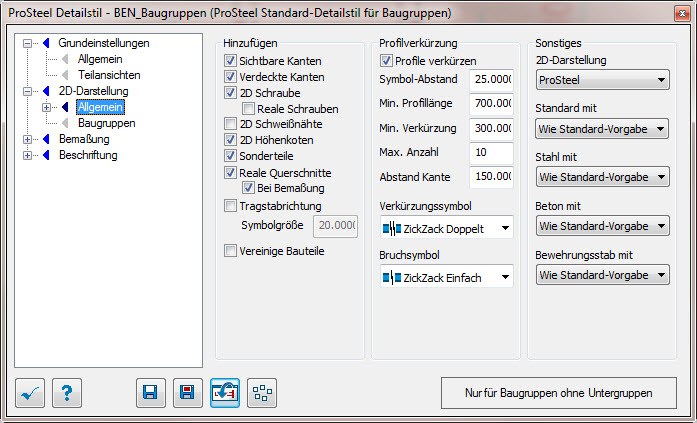Expand the Beschriftung tree node
The width and height of the screenshot is (697, 423).
point(28,155)
